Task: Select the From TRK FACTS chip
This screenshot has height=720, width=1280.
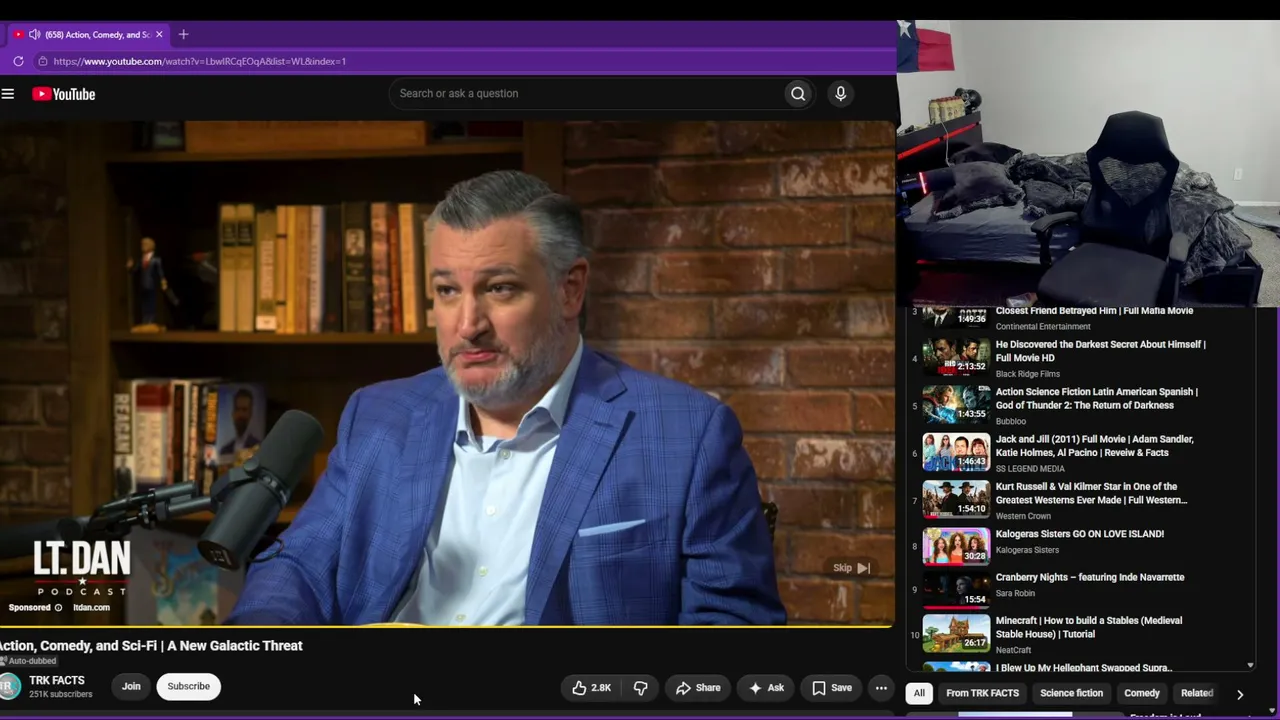Action: pyautogui.click(x=982, y=693)
